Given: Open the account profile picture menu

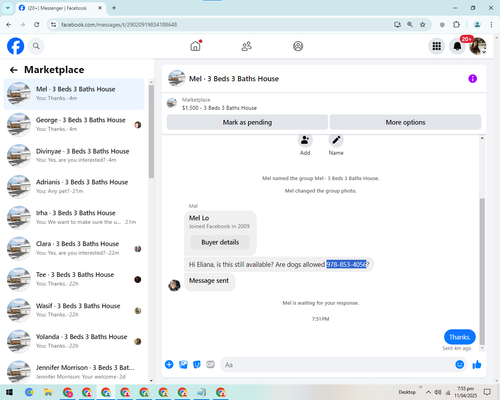Looking at the screenshot, I should [478, 46].
